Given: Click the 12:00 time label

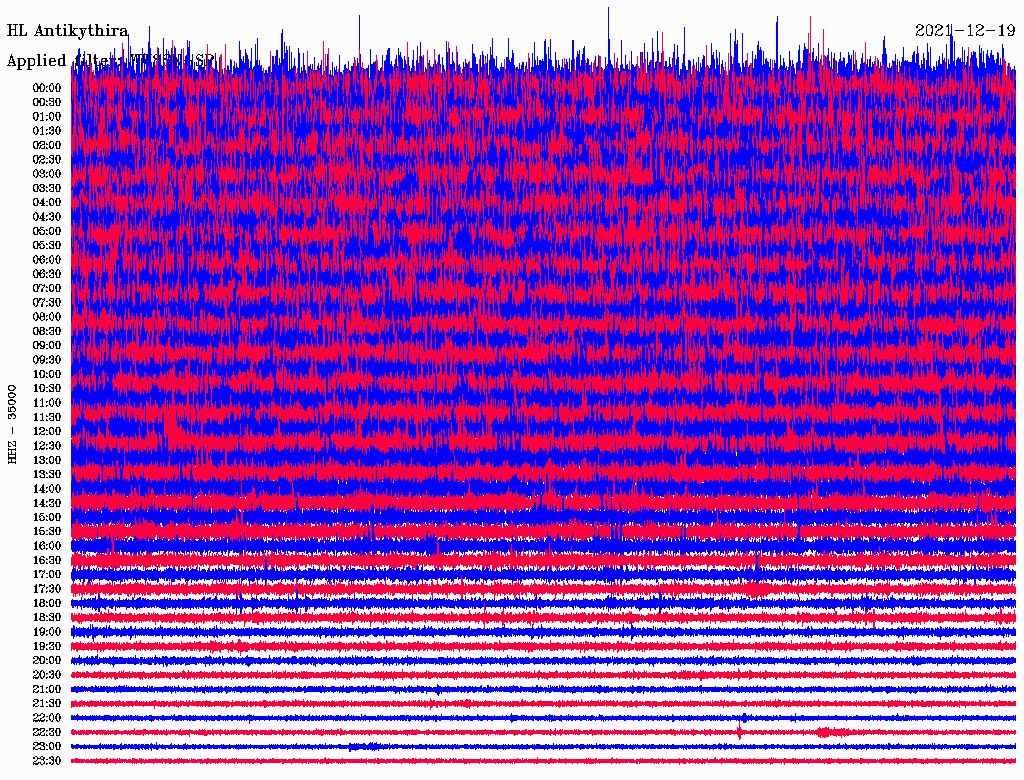Looking at the screenshot, I should 47,432.
